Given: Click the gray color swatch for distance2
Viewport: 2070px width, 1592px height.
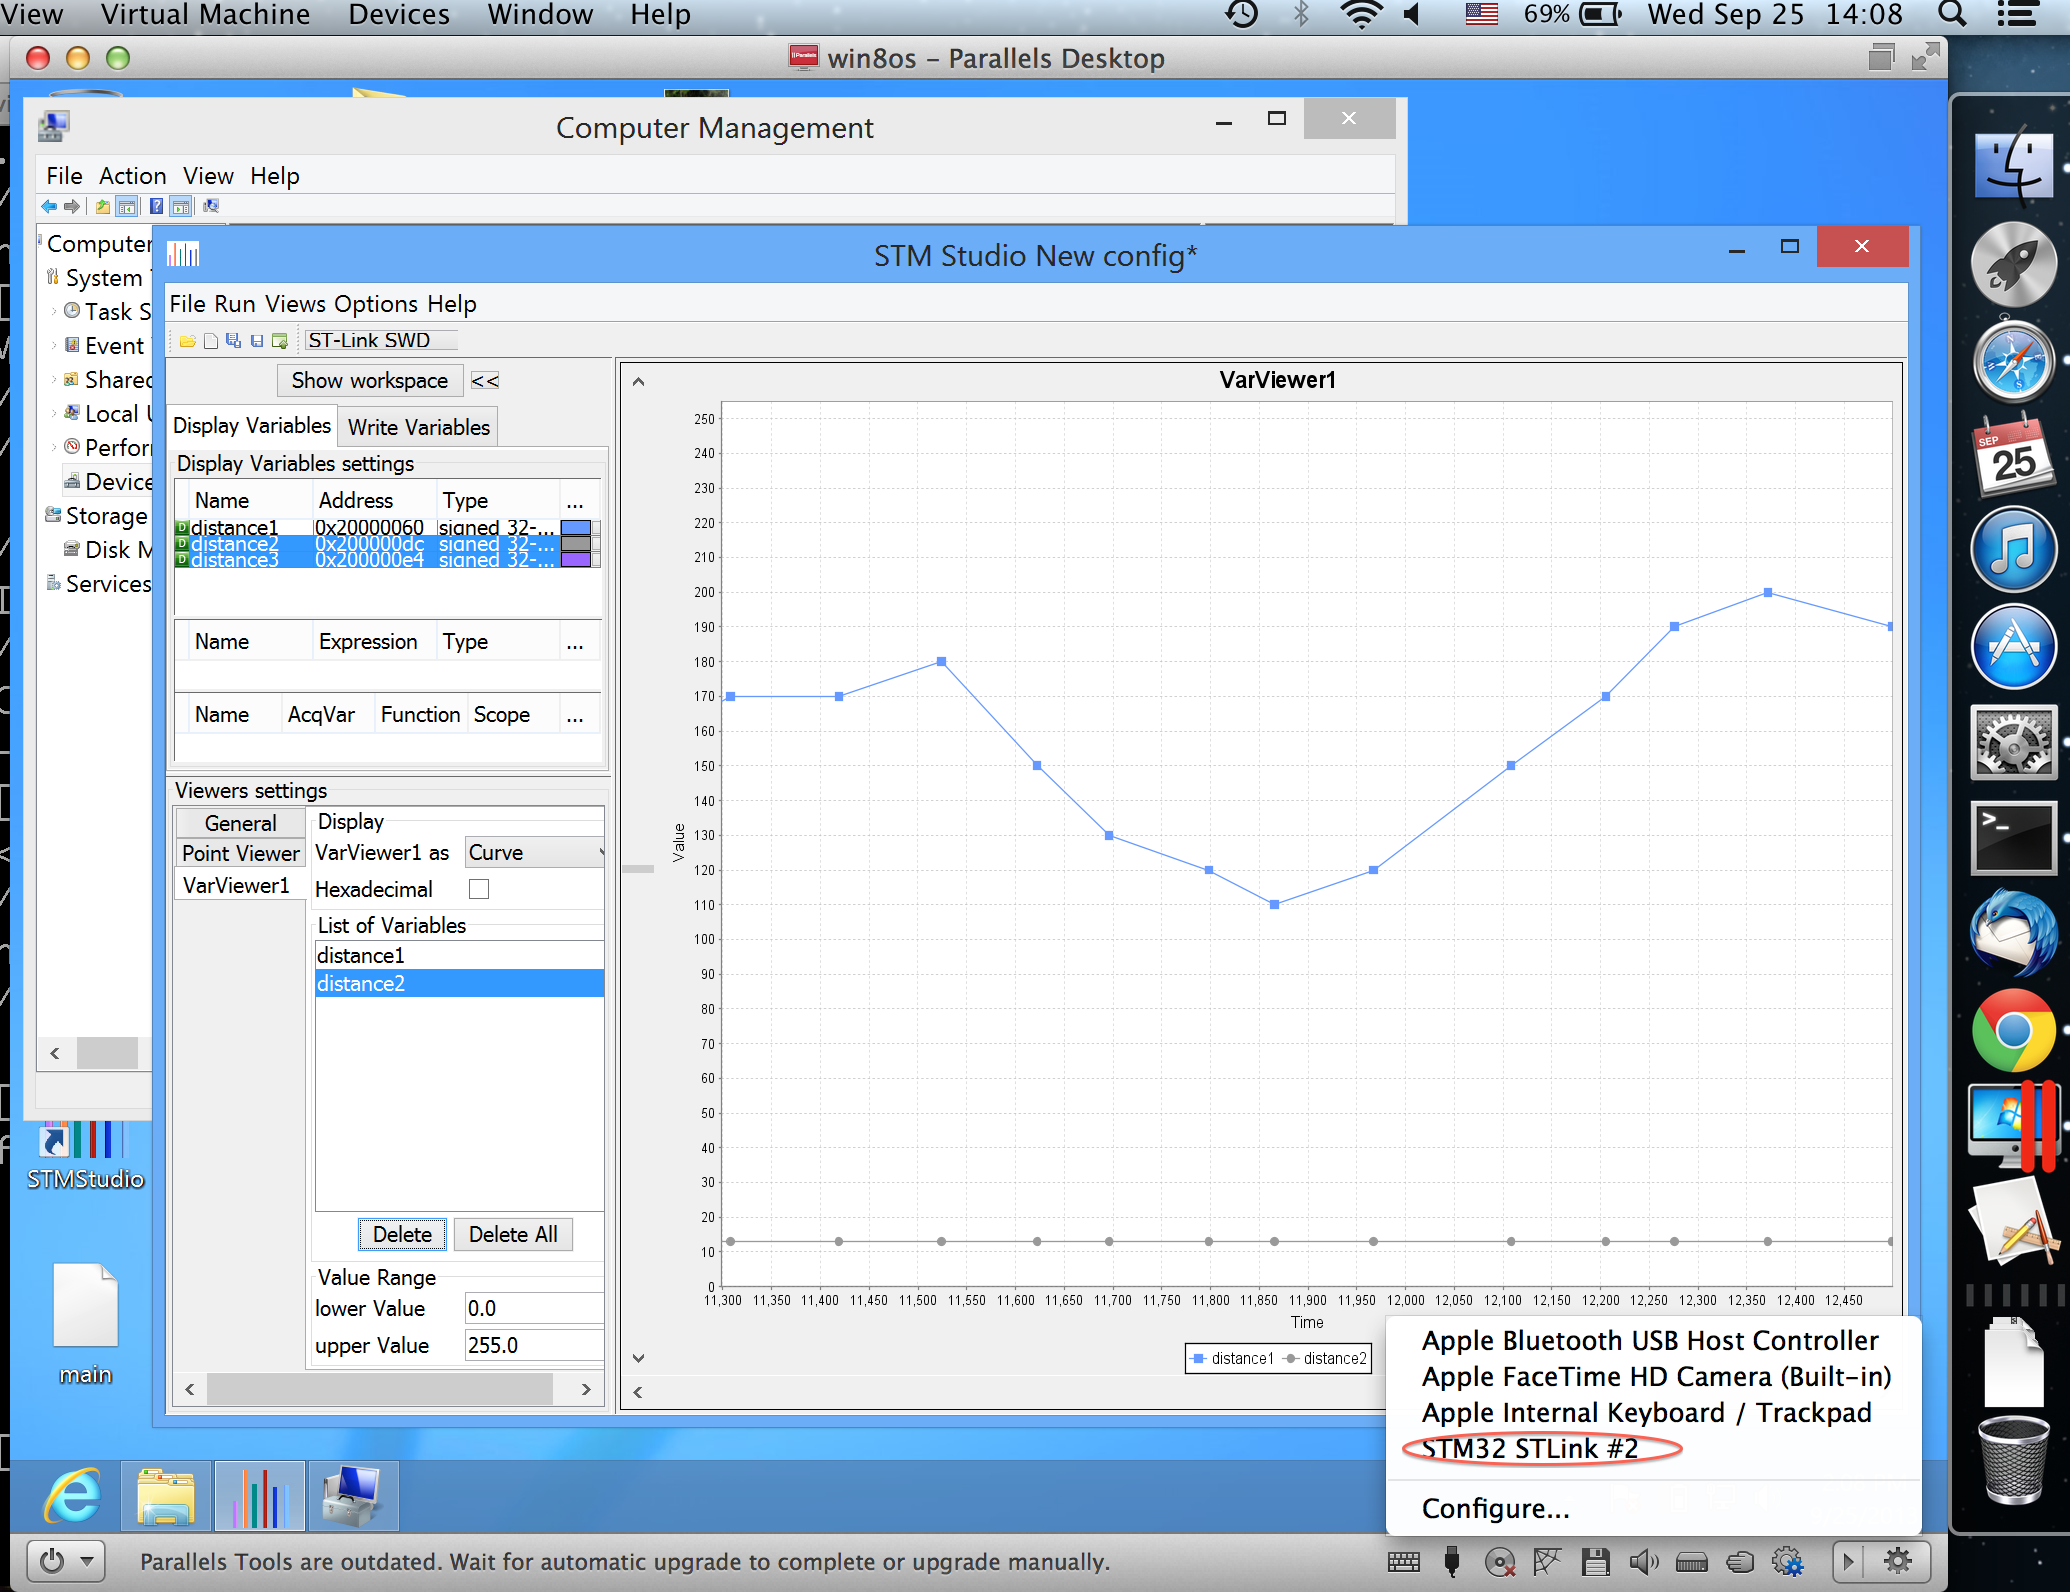Looking at the screenshot, I should 575,544.
